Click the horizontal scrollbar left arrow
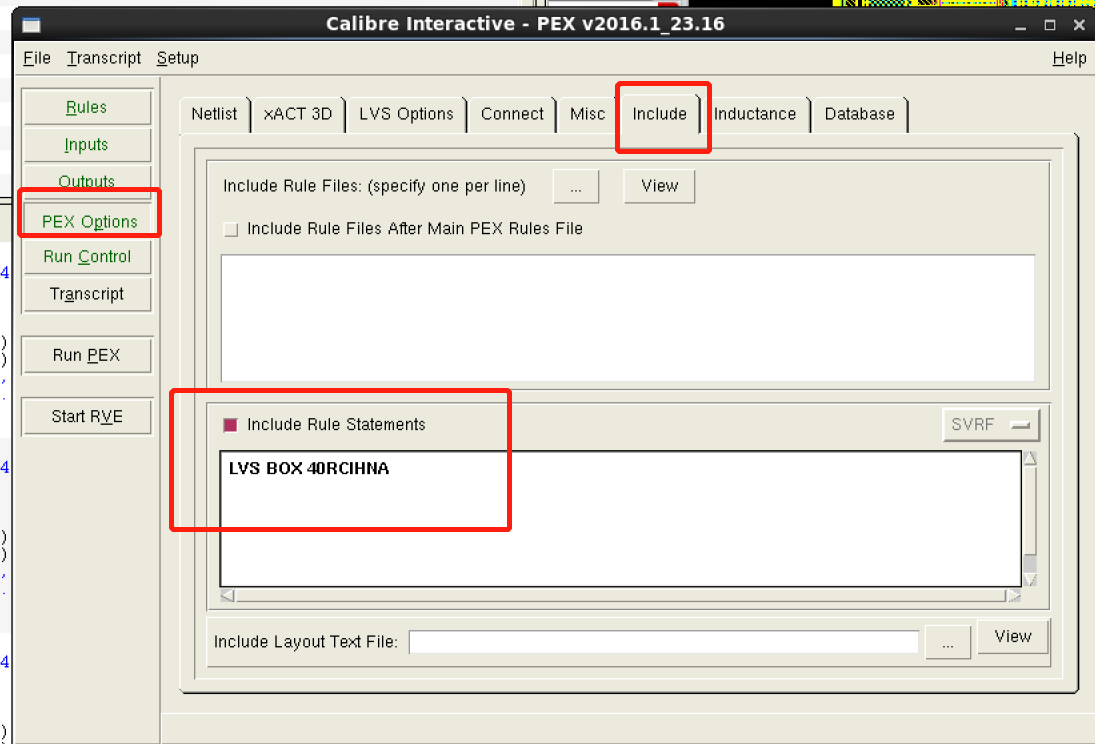Image resolution: width=1095 pixels, height=744 pixels. coord(228,595)
